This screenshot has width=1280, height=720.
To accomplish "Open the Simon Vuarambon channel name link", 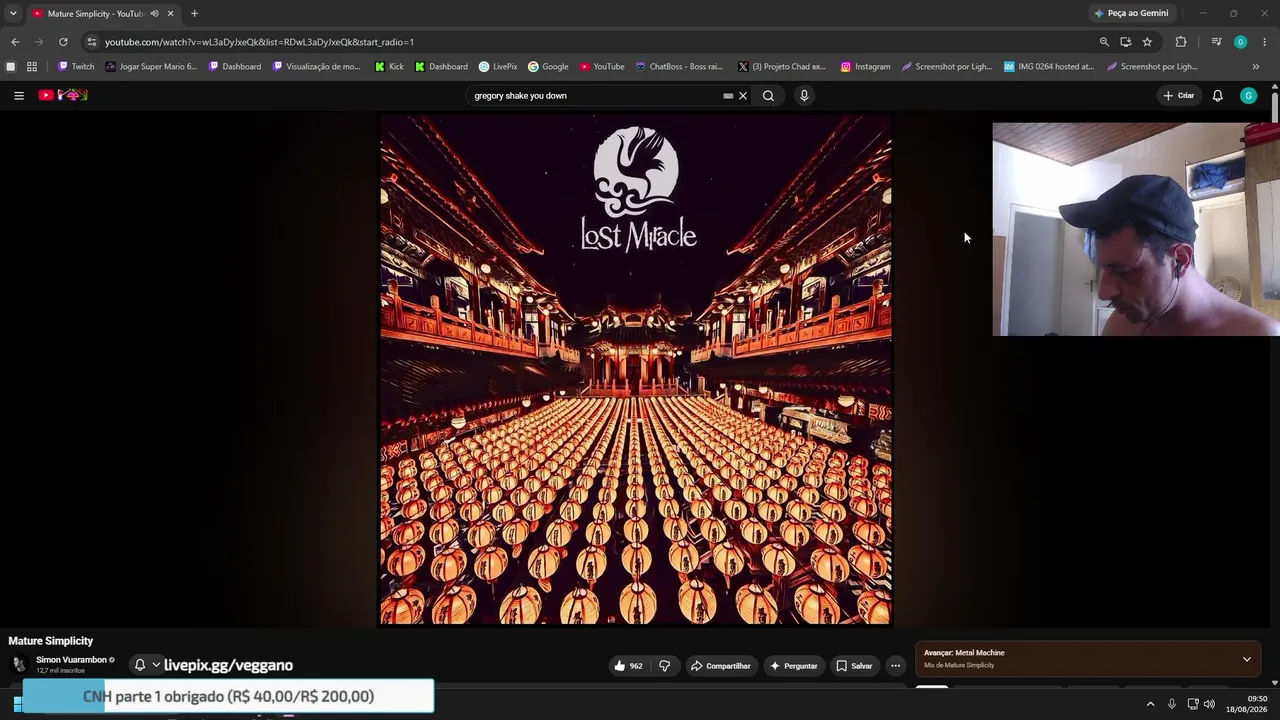I will pos(71,660).
